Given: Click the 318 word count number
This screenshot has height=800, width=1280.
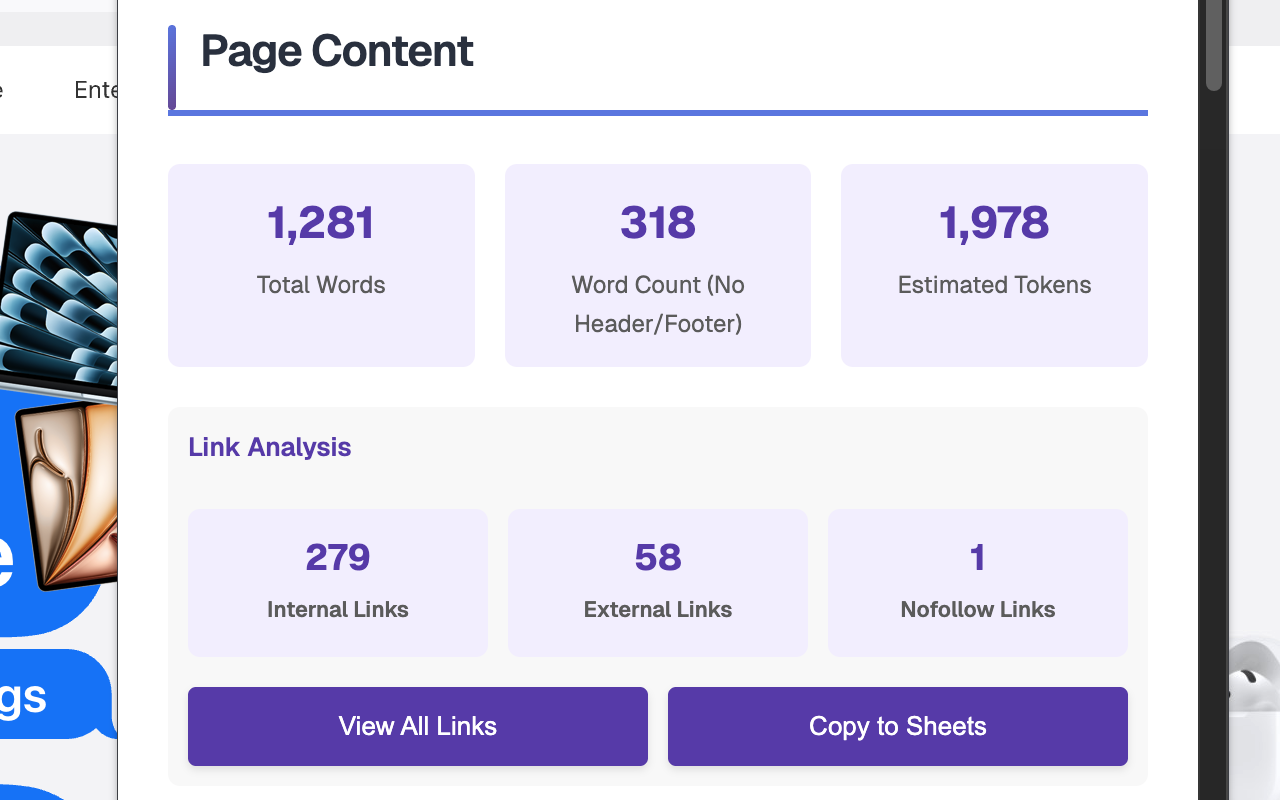Looking at the screenshot, I should point(658,222).
